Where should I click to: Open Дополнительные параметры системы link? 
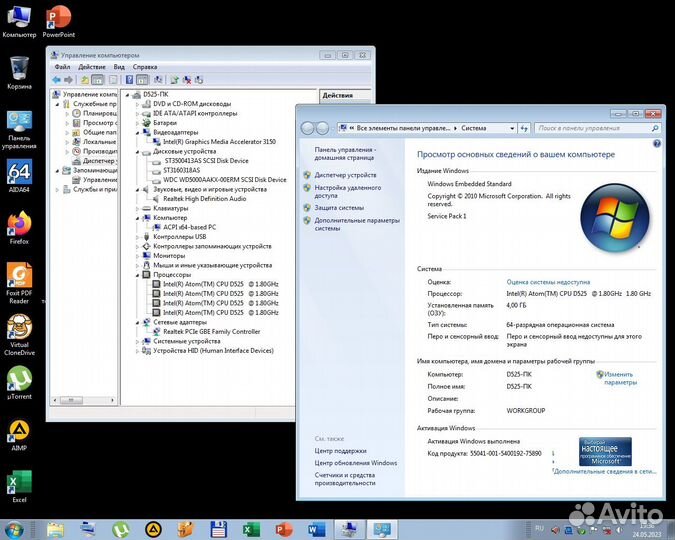point(357,224)
